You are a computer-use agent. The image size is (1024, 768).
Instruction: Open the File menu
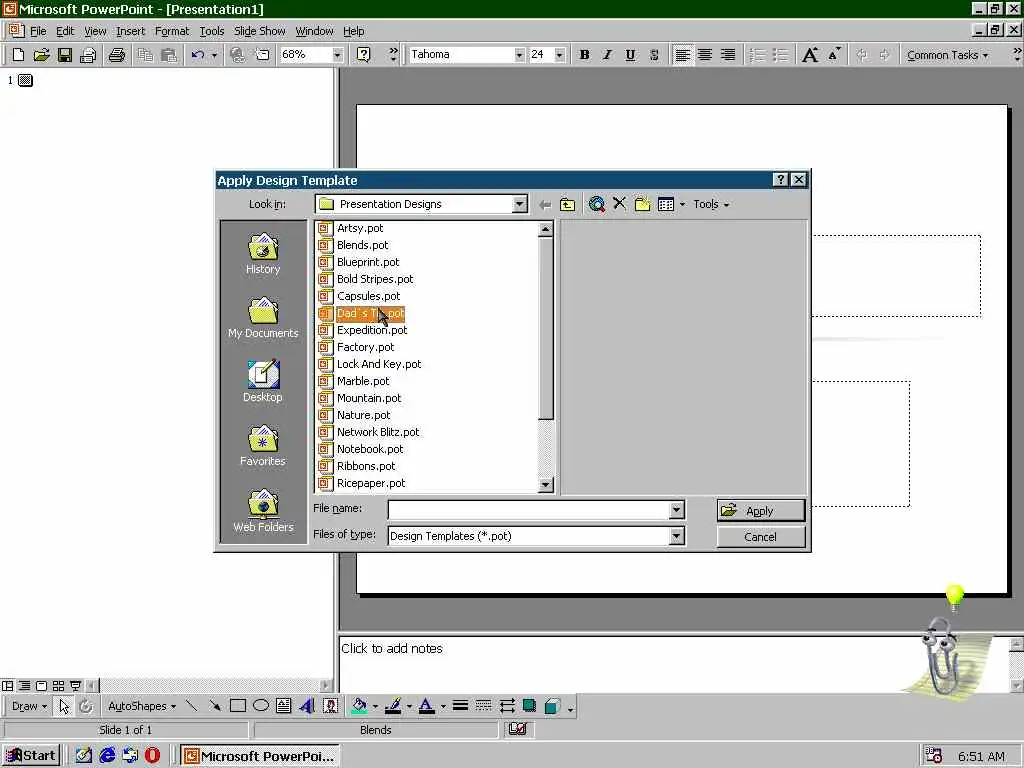pos(38,31)
